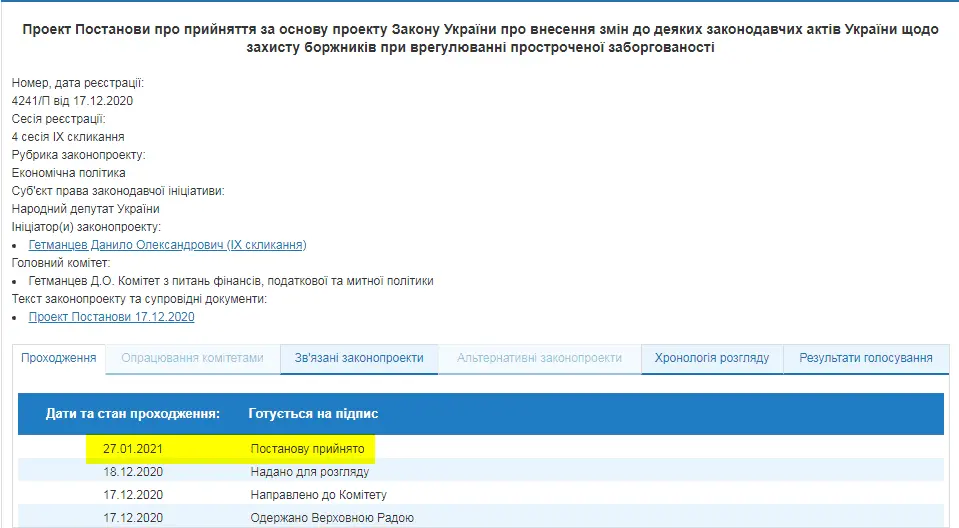Click the Дати та стан проходження header
The width and height of the screenshot is (959, 528).
132,413
